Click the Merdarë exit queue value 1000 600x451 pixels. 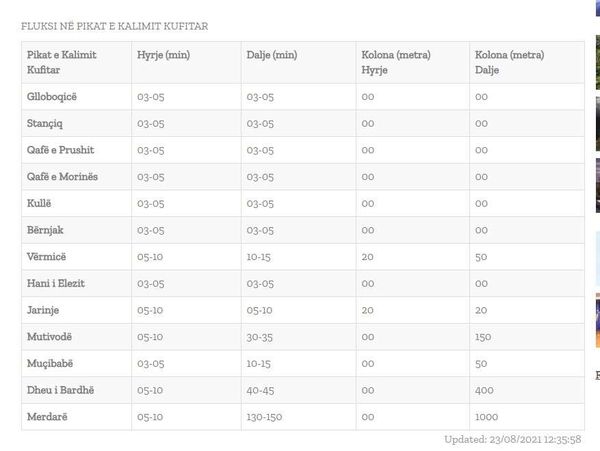[x=486, y=417]
